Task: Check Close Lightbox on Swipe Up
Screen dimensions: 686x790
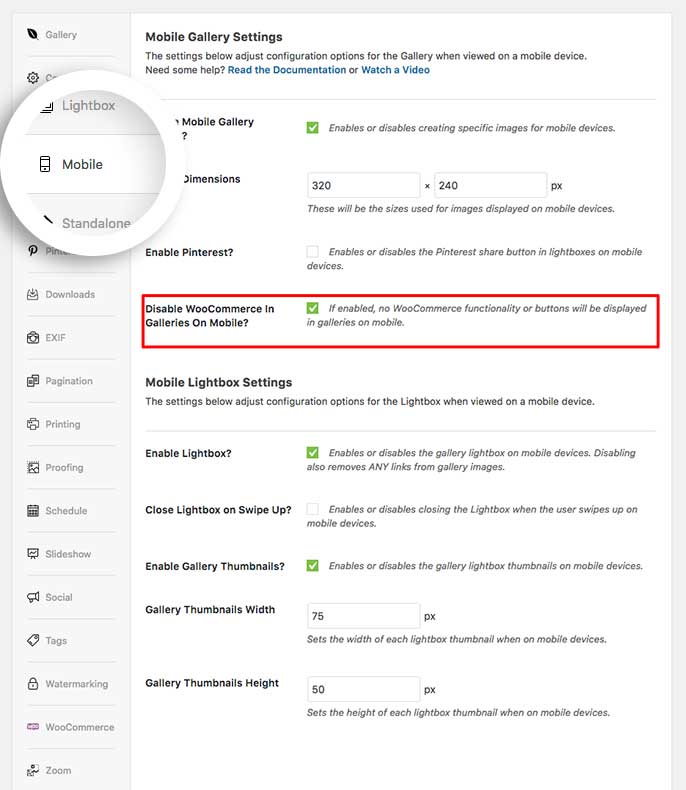Action: point(312,509)
